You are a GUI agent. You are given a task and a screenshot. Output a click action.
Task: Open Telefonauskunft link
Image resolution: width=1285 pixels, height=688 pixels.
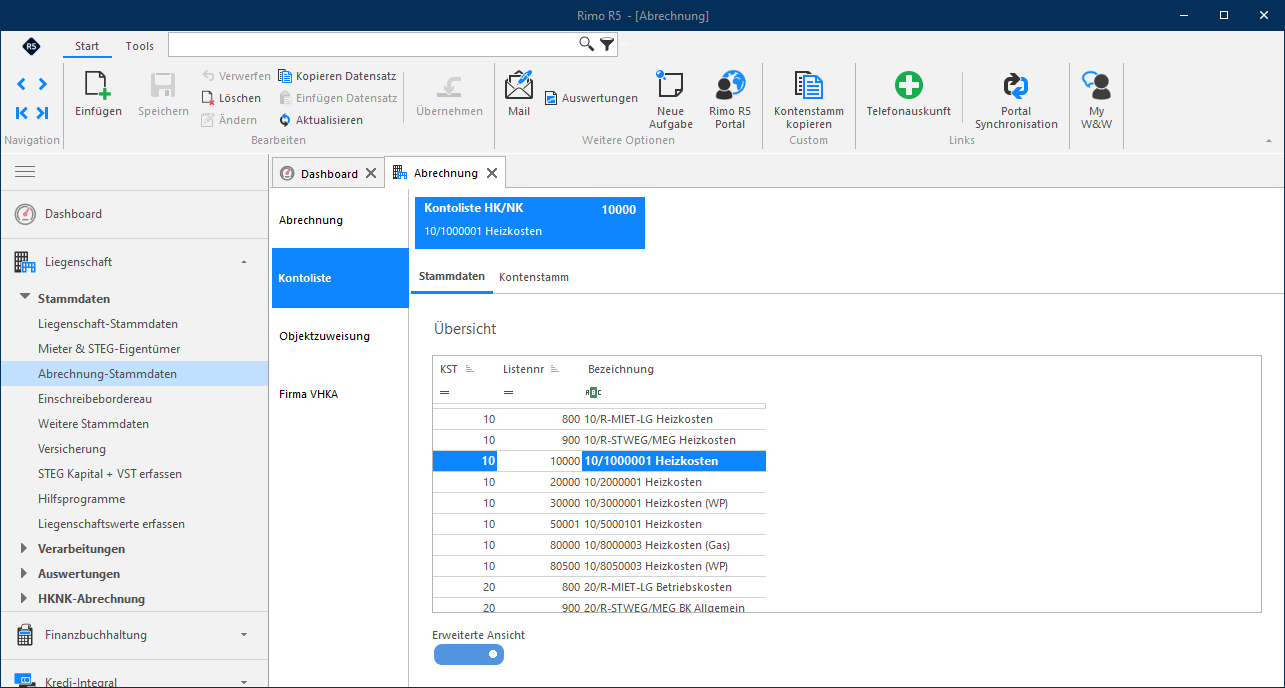[908, 94]
